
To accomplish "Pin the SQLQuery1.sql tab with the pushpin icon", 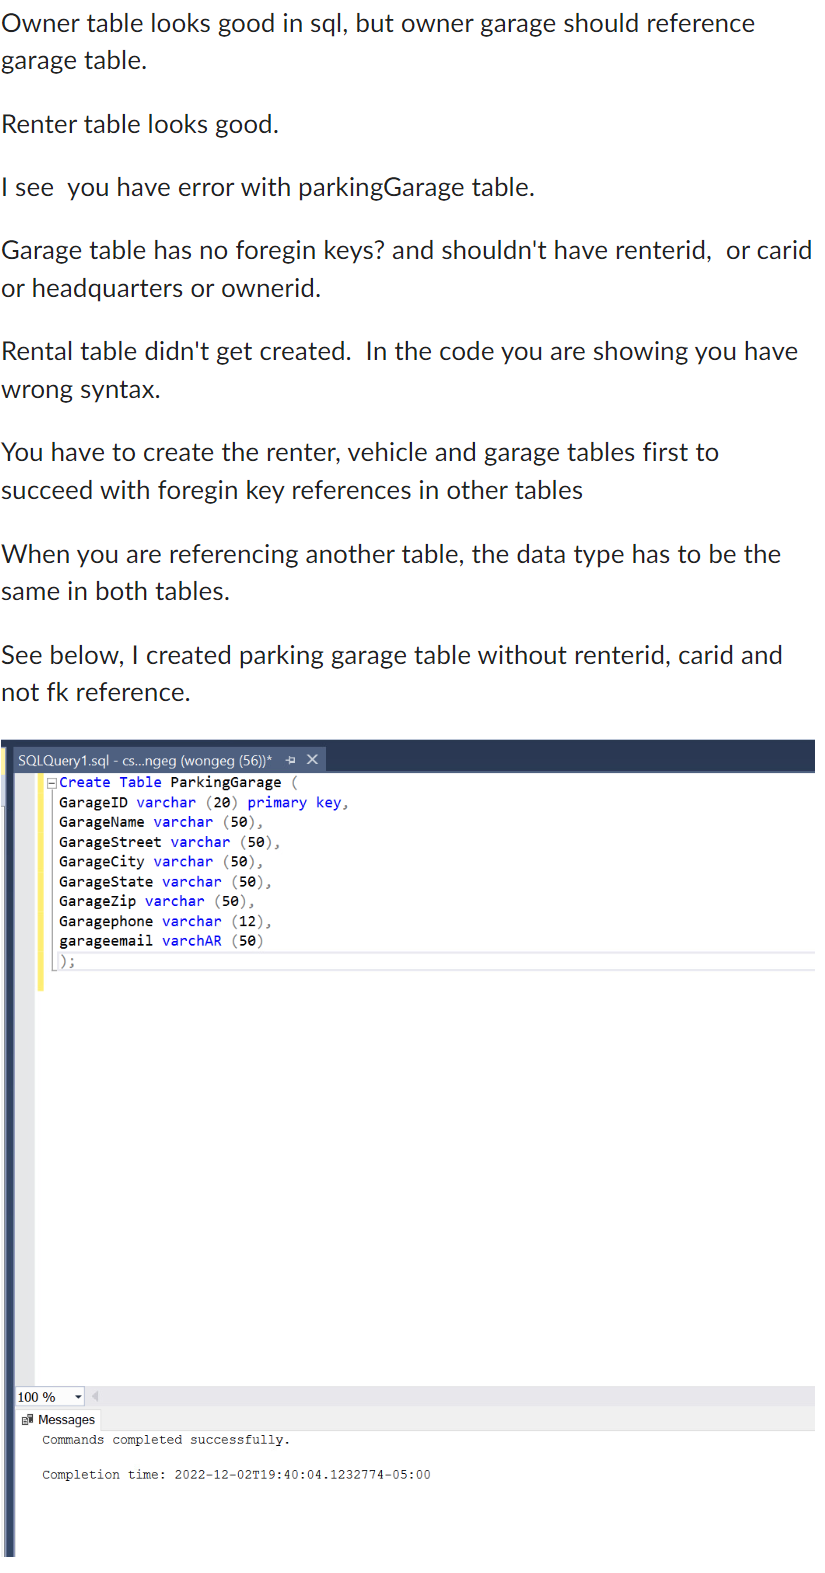I will point(290,760).
